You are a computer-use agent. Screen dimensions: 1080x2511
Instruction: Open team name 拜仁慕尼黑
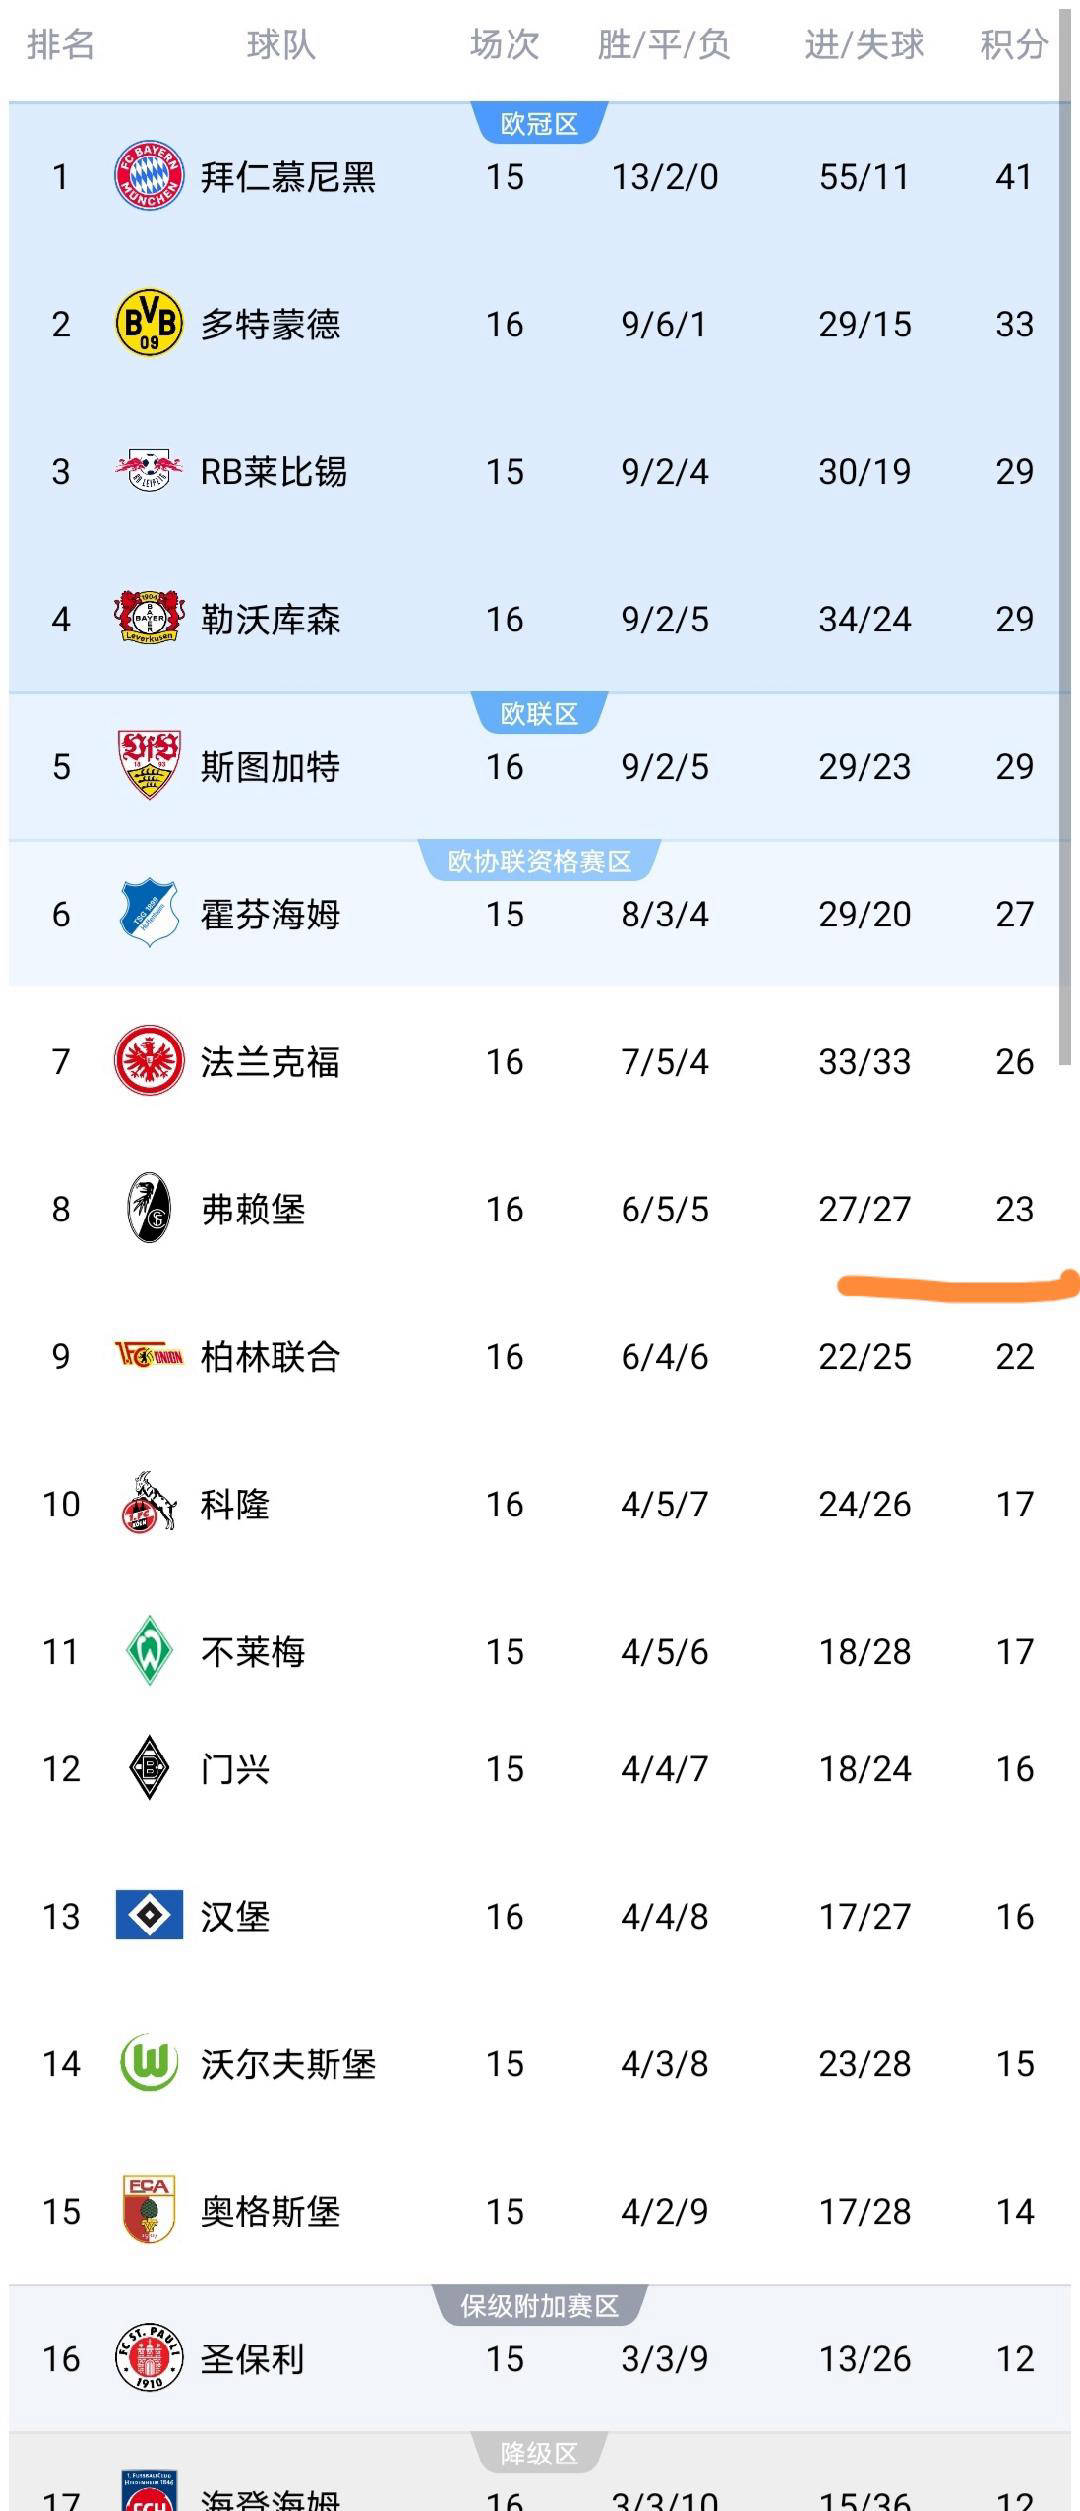pyautogui.click(x=288, y=177)
